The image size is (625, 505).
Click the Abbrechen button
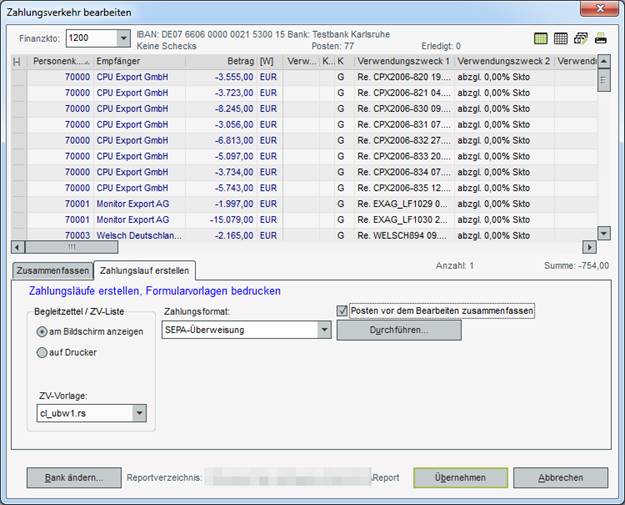pos(561,477)
